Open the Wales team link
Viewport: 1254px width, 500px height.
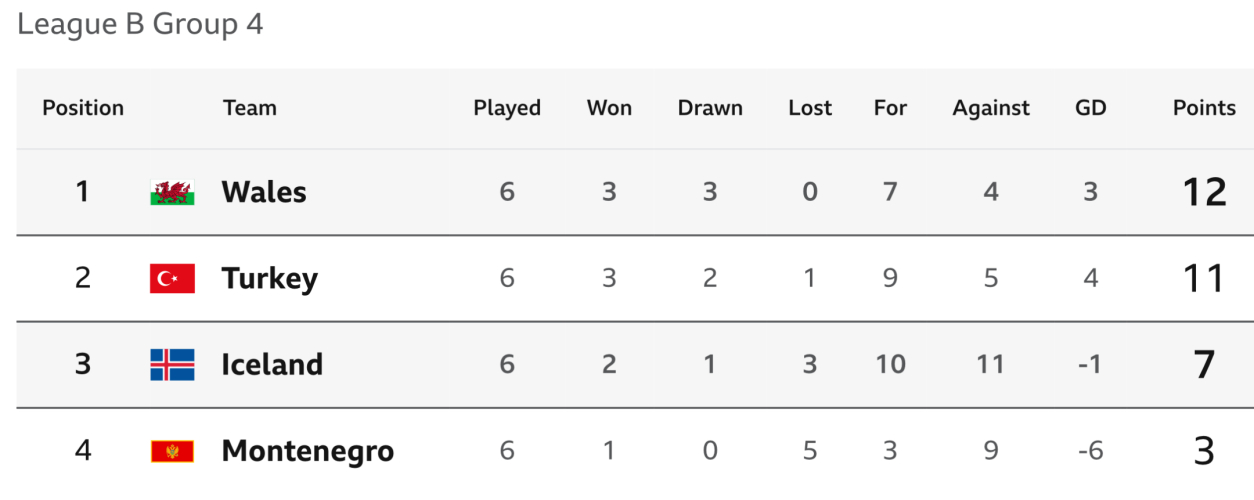[264, 192]
